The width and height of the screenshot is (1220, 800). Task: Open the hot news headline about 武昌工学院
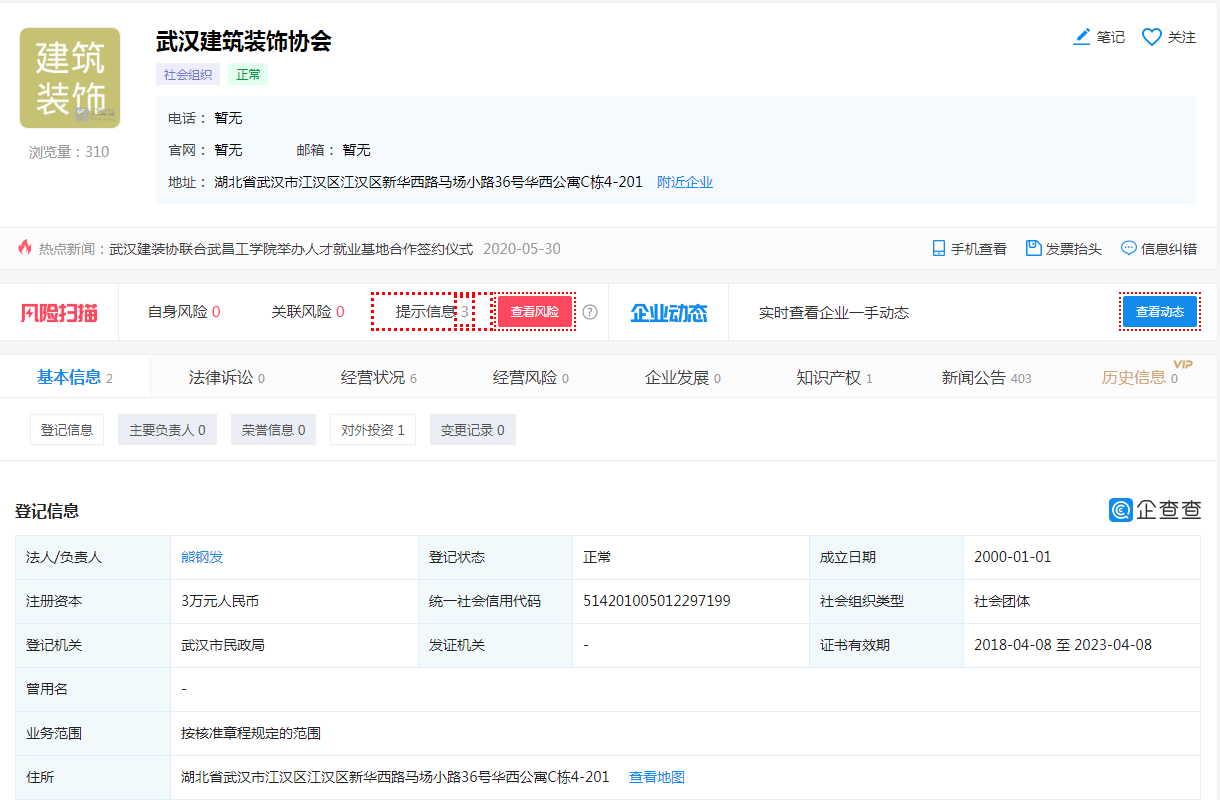tap(292, 248)
